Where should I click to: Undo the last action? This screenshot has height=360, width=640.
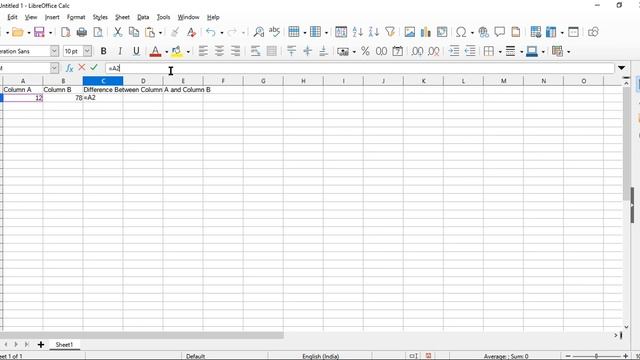point(211,32)
